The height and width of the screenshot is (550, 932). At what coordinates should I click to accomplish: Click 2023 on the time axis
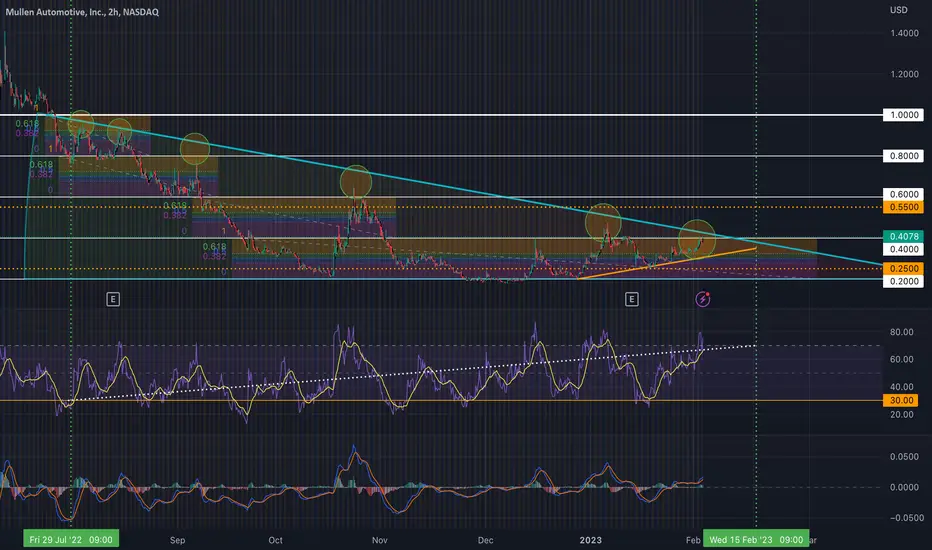tap(590, 540)
